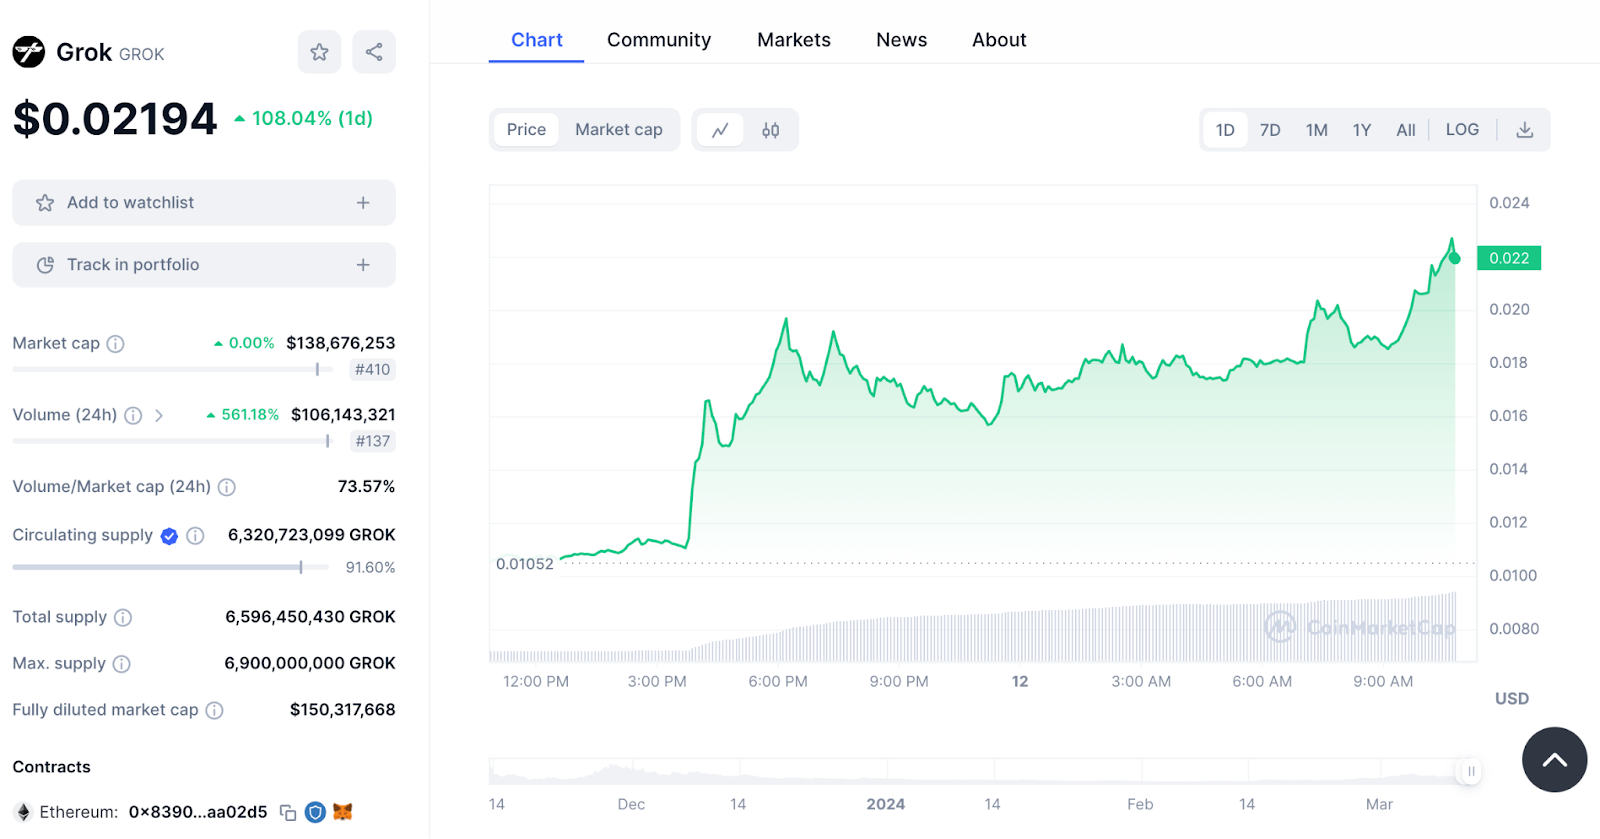
Task: Click the MetaMask fox icon
Action: click(343, 812)
